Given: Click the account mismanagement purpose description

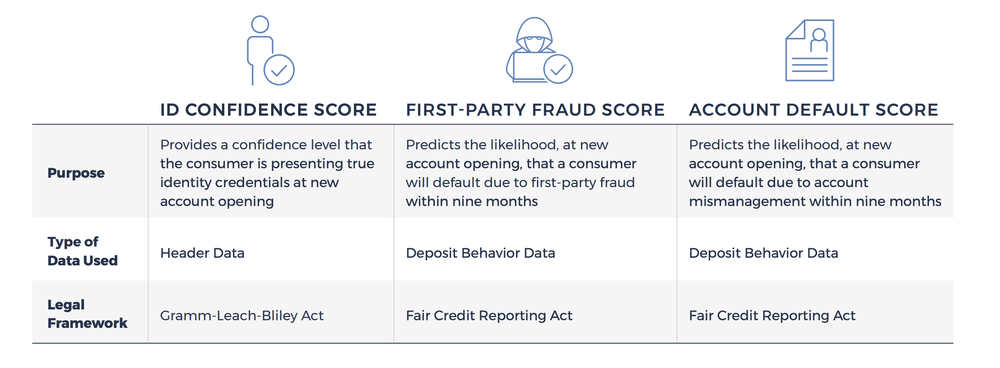Looking at the screenshot, I should [x=815, y=173].
